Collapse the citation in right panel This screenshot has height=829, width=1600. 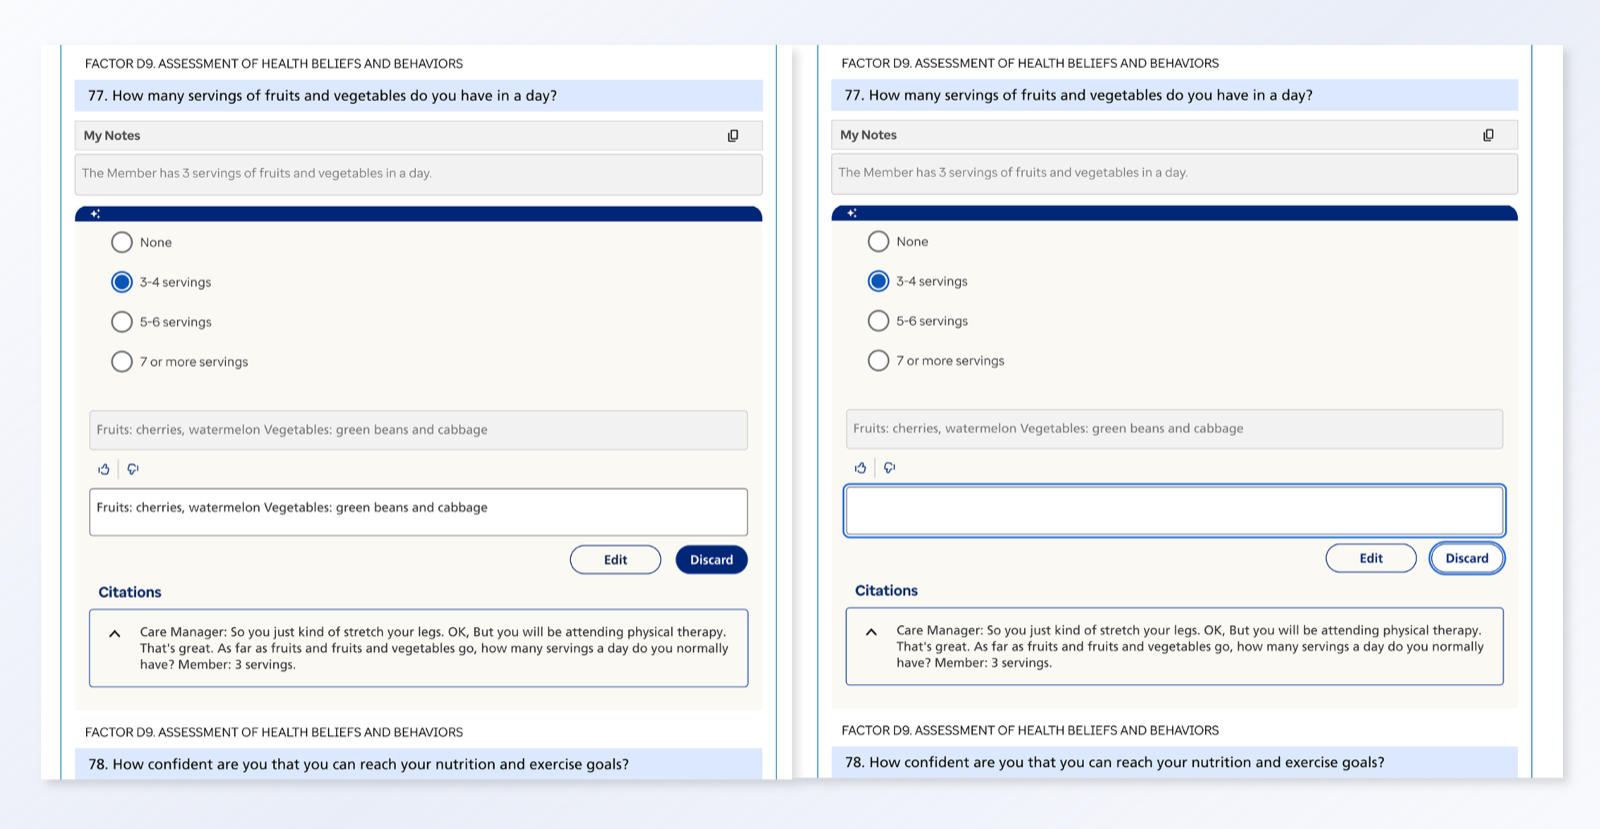tap(871, 631)
